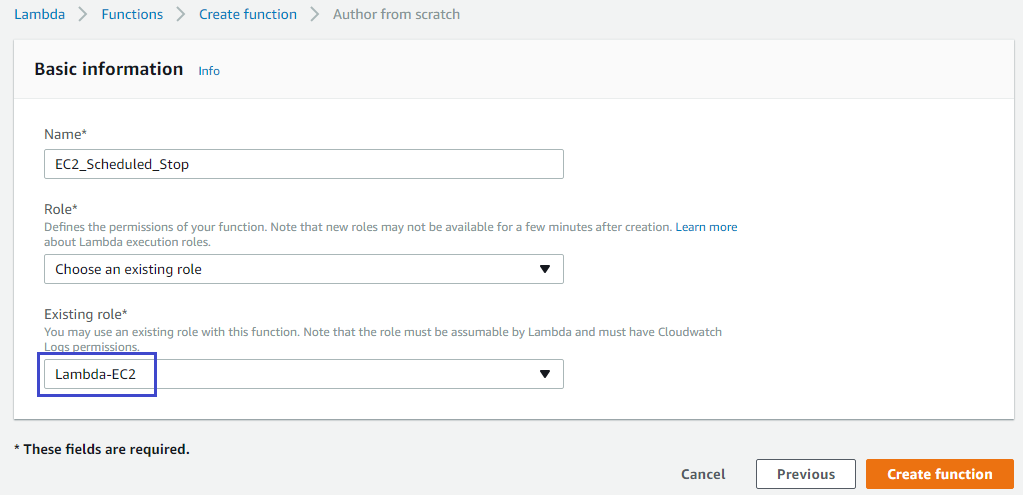The width and height of the screenshot is (1023, 496).
Task: Click the Name field label
Action: tap(65, 133)
